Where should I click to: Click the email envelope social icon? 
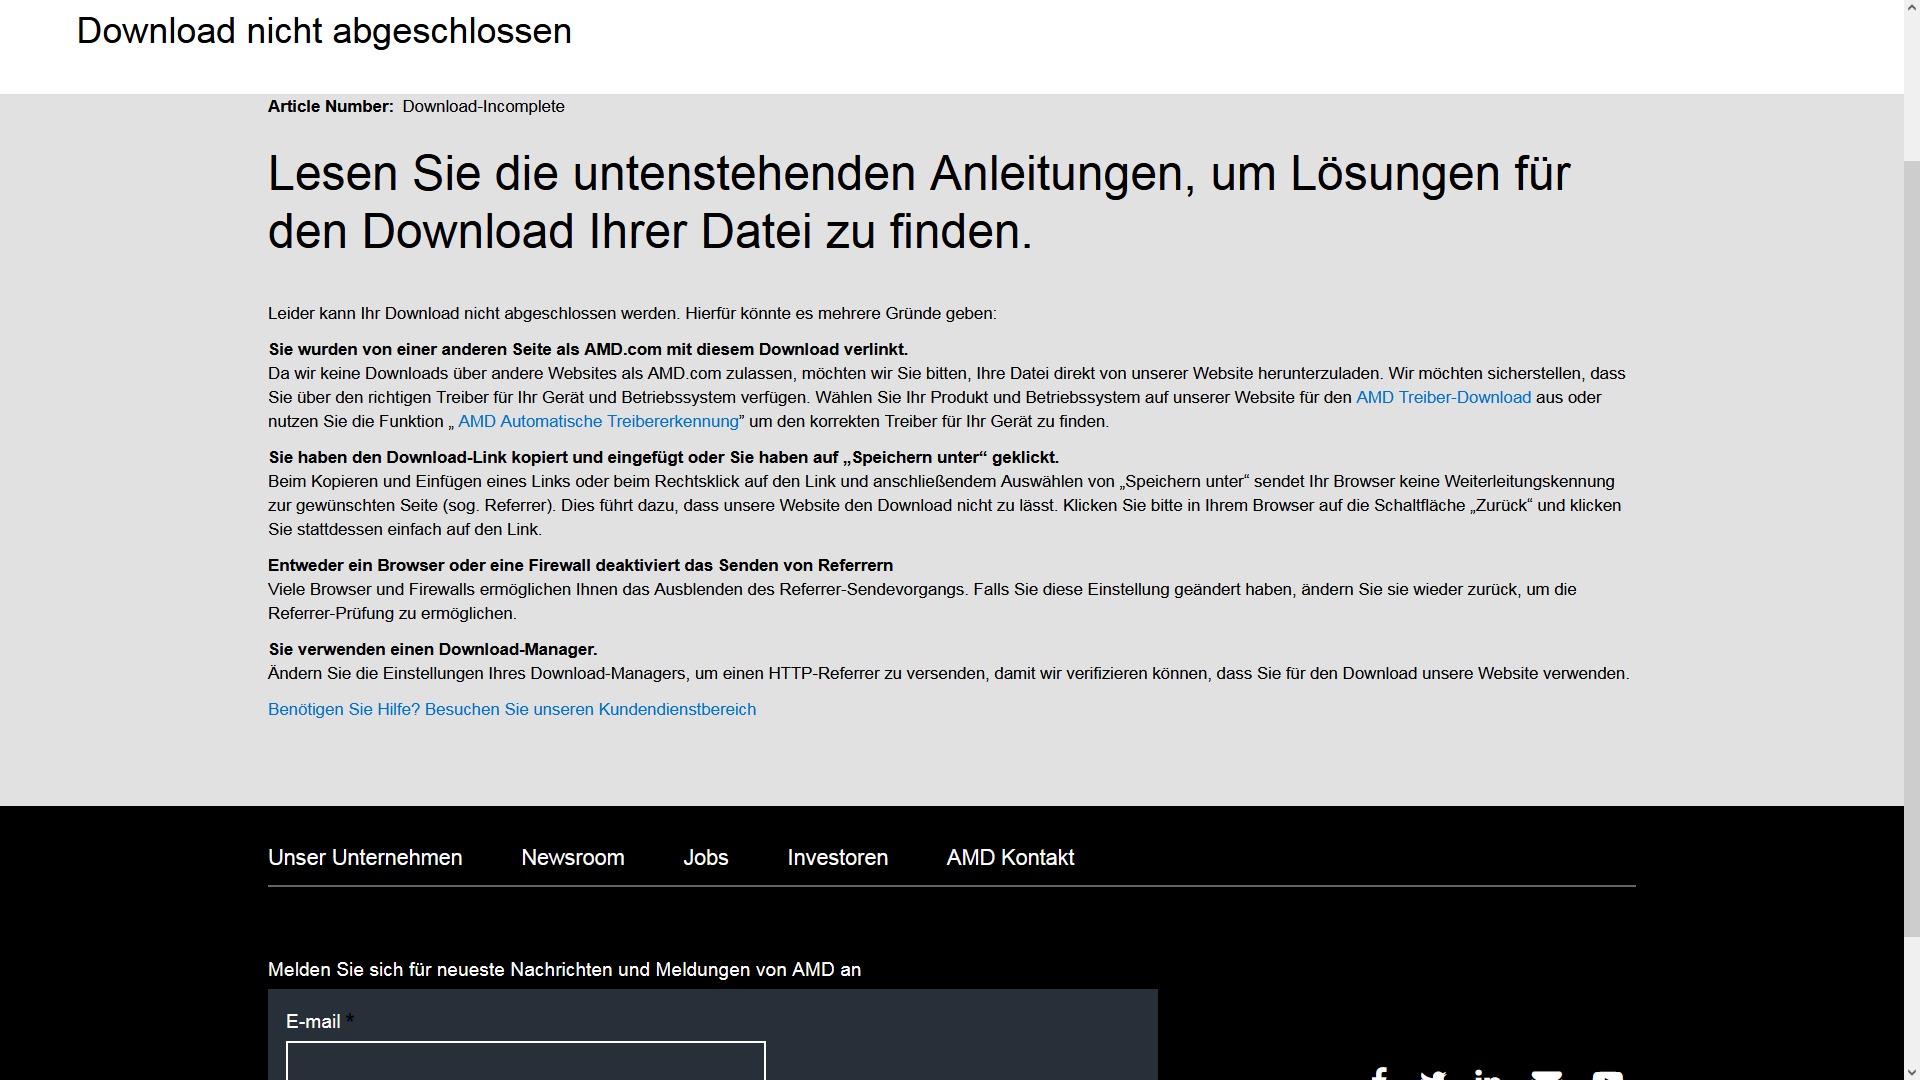coord(1546,1075)
